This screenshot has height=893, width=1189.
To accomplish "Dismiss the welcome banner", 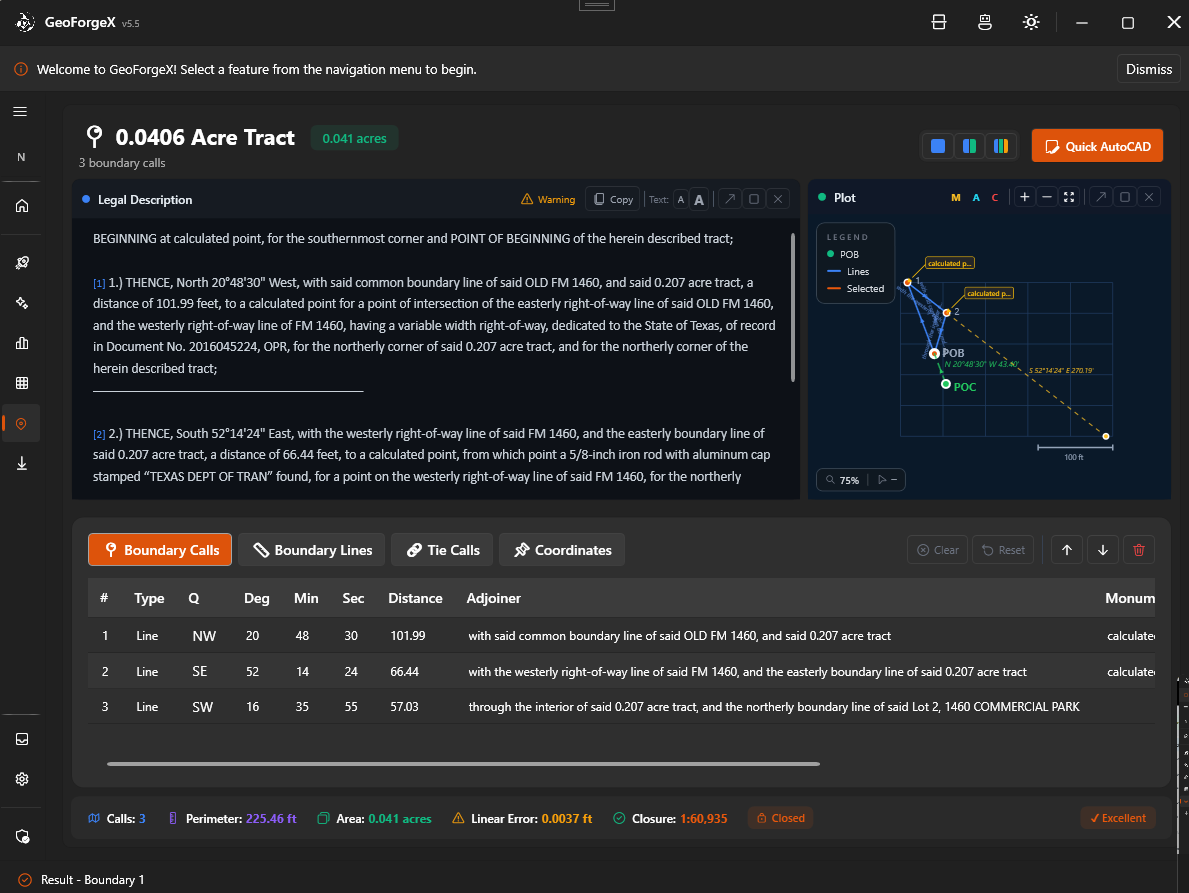I will (x=1148, y=69).
